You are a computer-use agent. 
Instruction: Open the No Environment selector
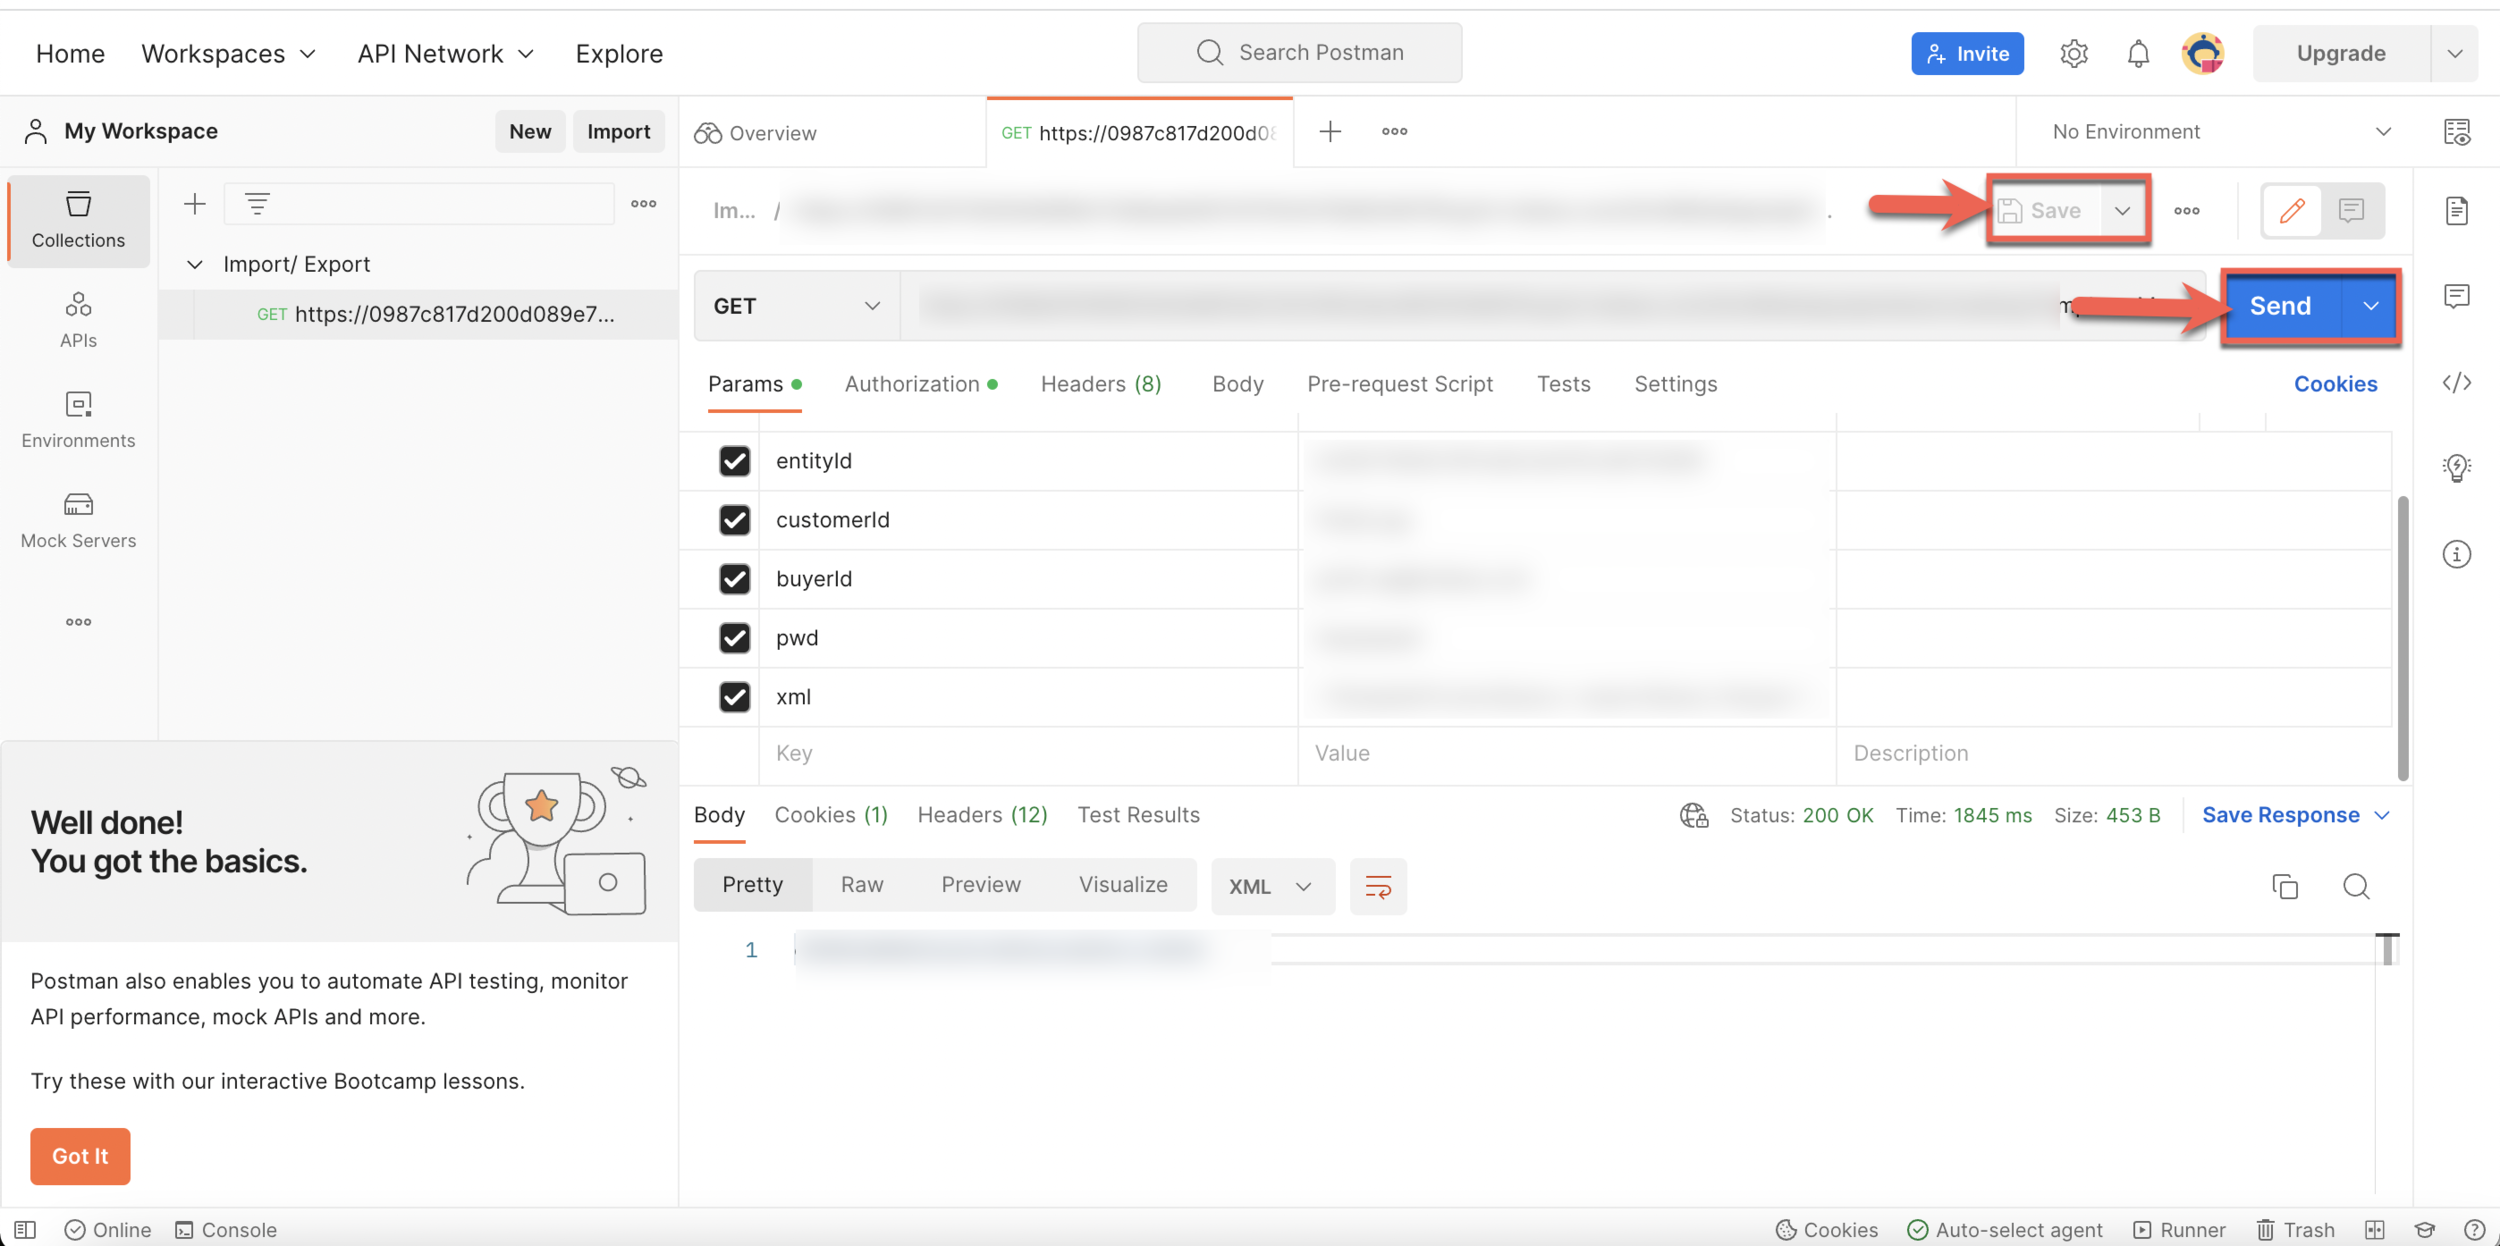(x=2220, y=131)
